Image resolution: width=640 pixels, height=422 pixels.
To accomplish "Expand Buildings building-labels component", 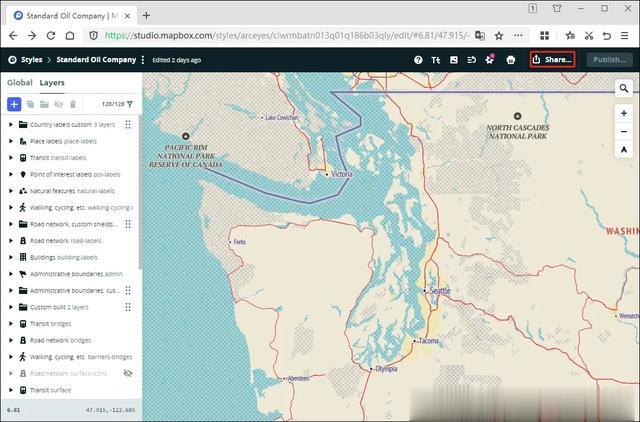I will coord(11,257).
